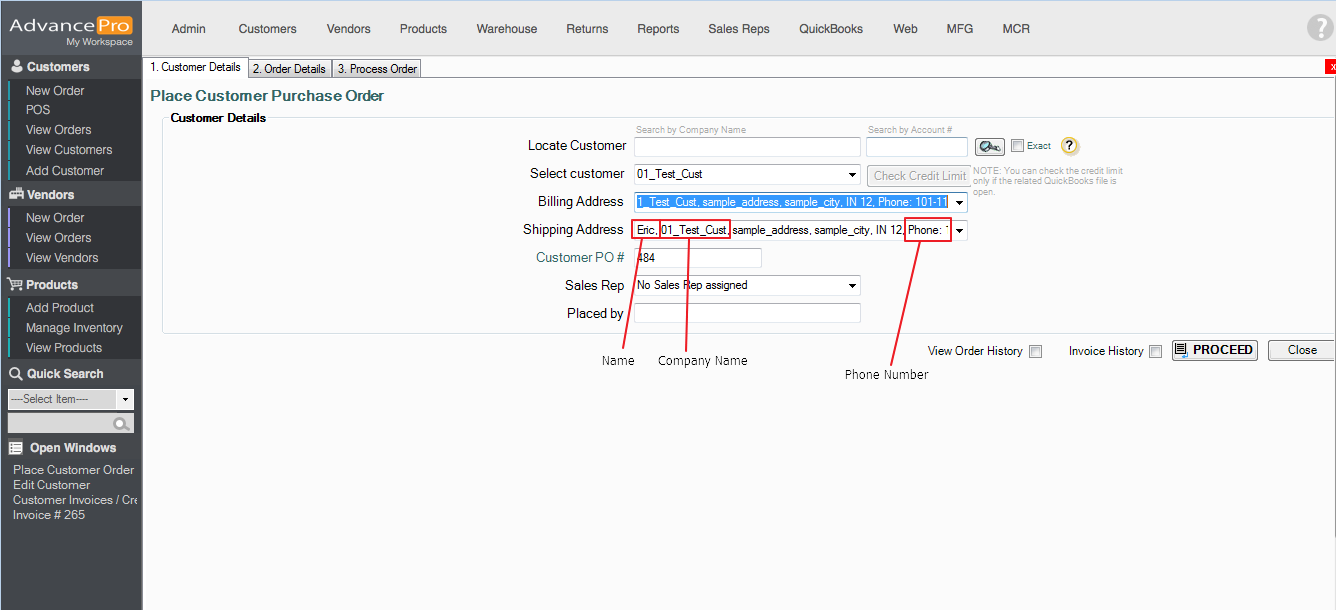This screenshot has height=610, width=1336.
Task: Open the Warehouse menu
Action: [506, 29]
